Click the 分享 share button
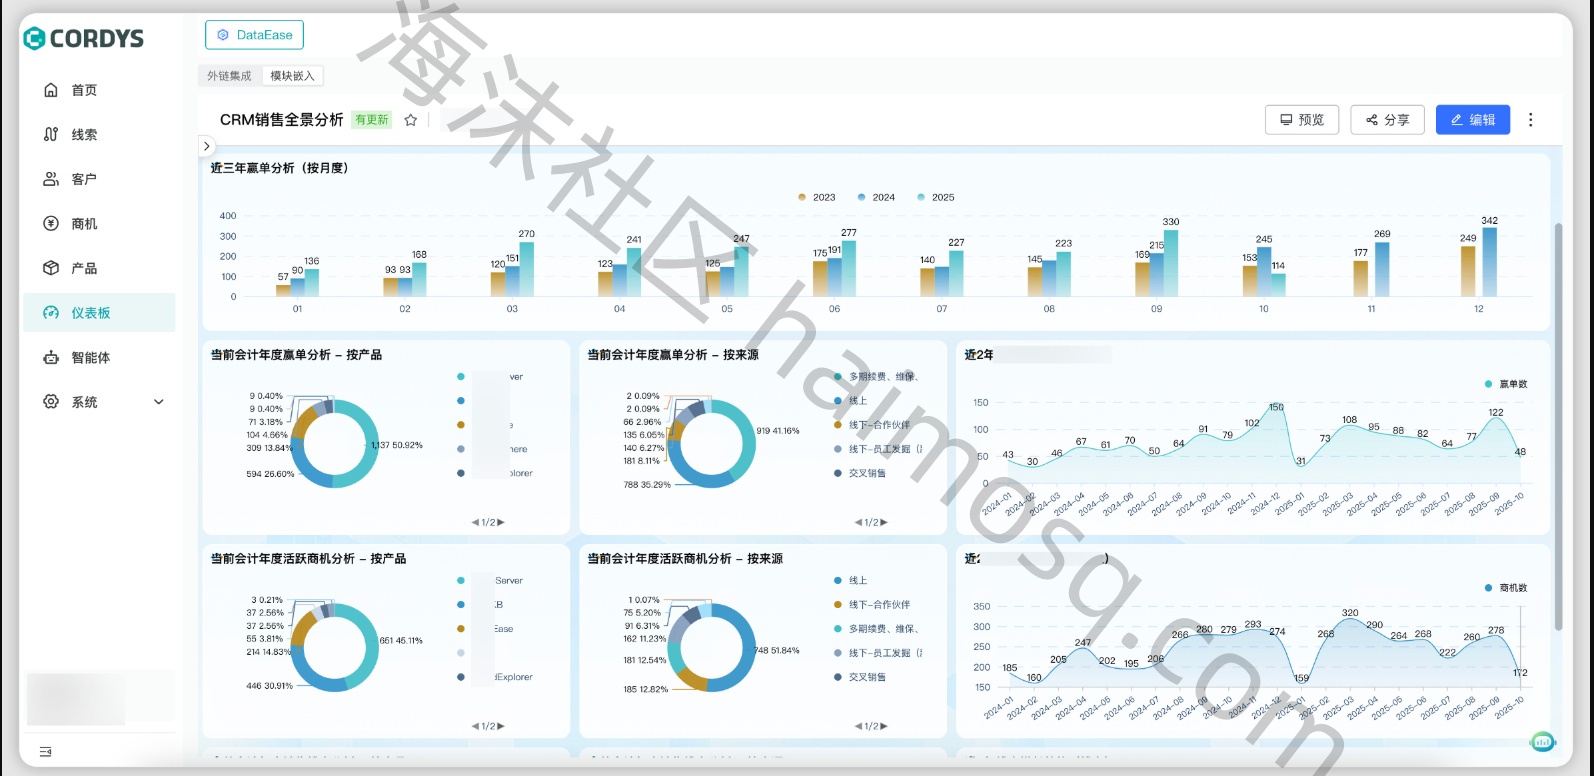Screen dimensions: 1594x776 click(x=1387, y=120)
